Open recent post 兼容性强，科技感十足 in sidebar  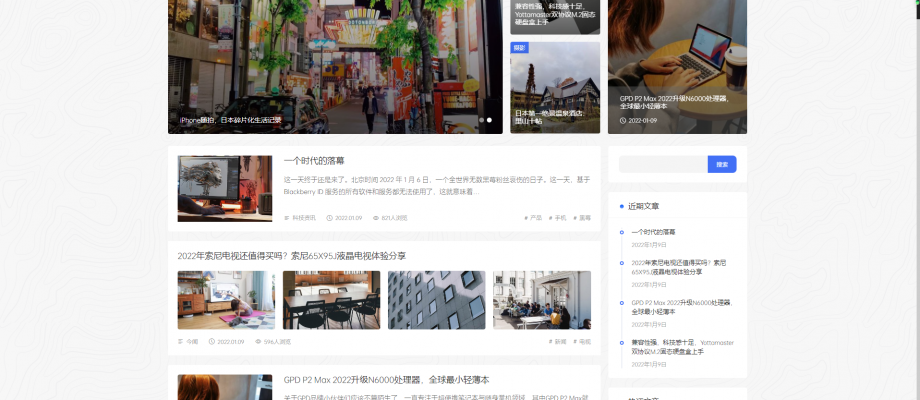682,347
